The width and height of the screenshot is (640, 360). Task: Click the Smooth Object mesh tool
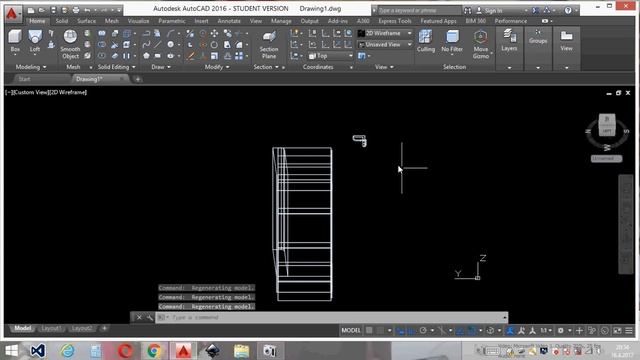70,44
